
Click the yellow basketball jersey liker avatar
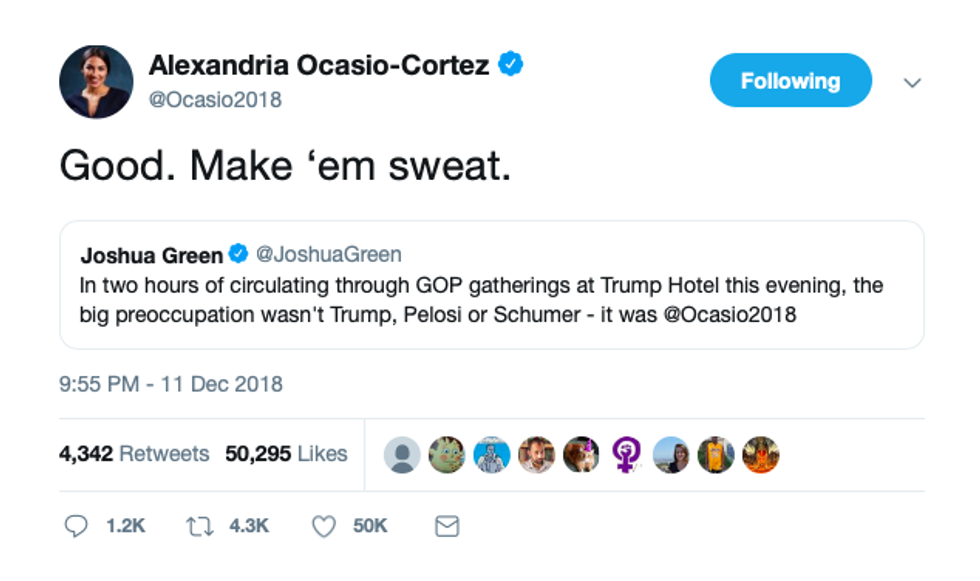point(715,455)
